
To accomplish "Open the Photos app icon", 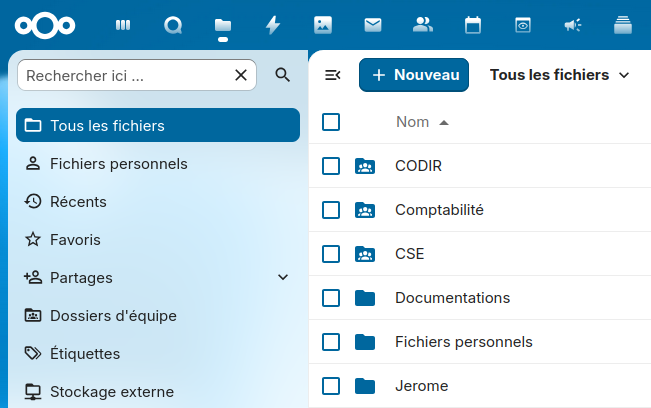I will click(323, 25).
